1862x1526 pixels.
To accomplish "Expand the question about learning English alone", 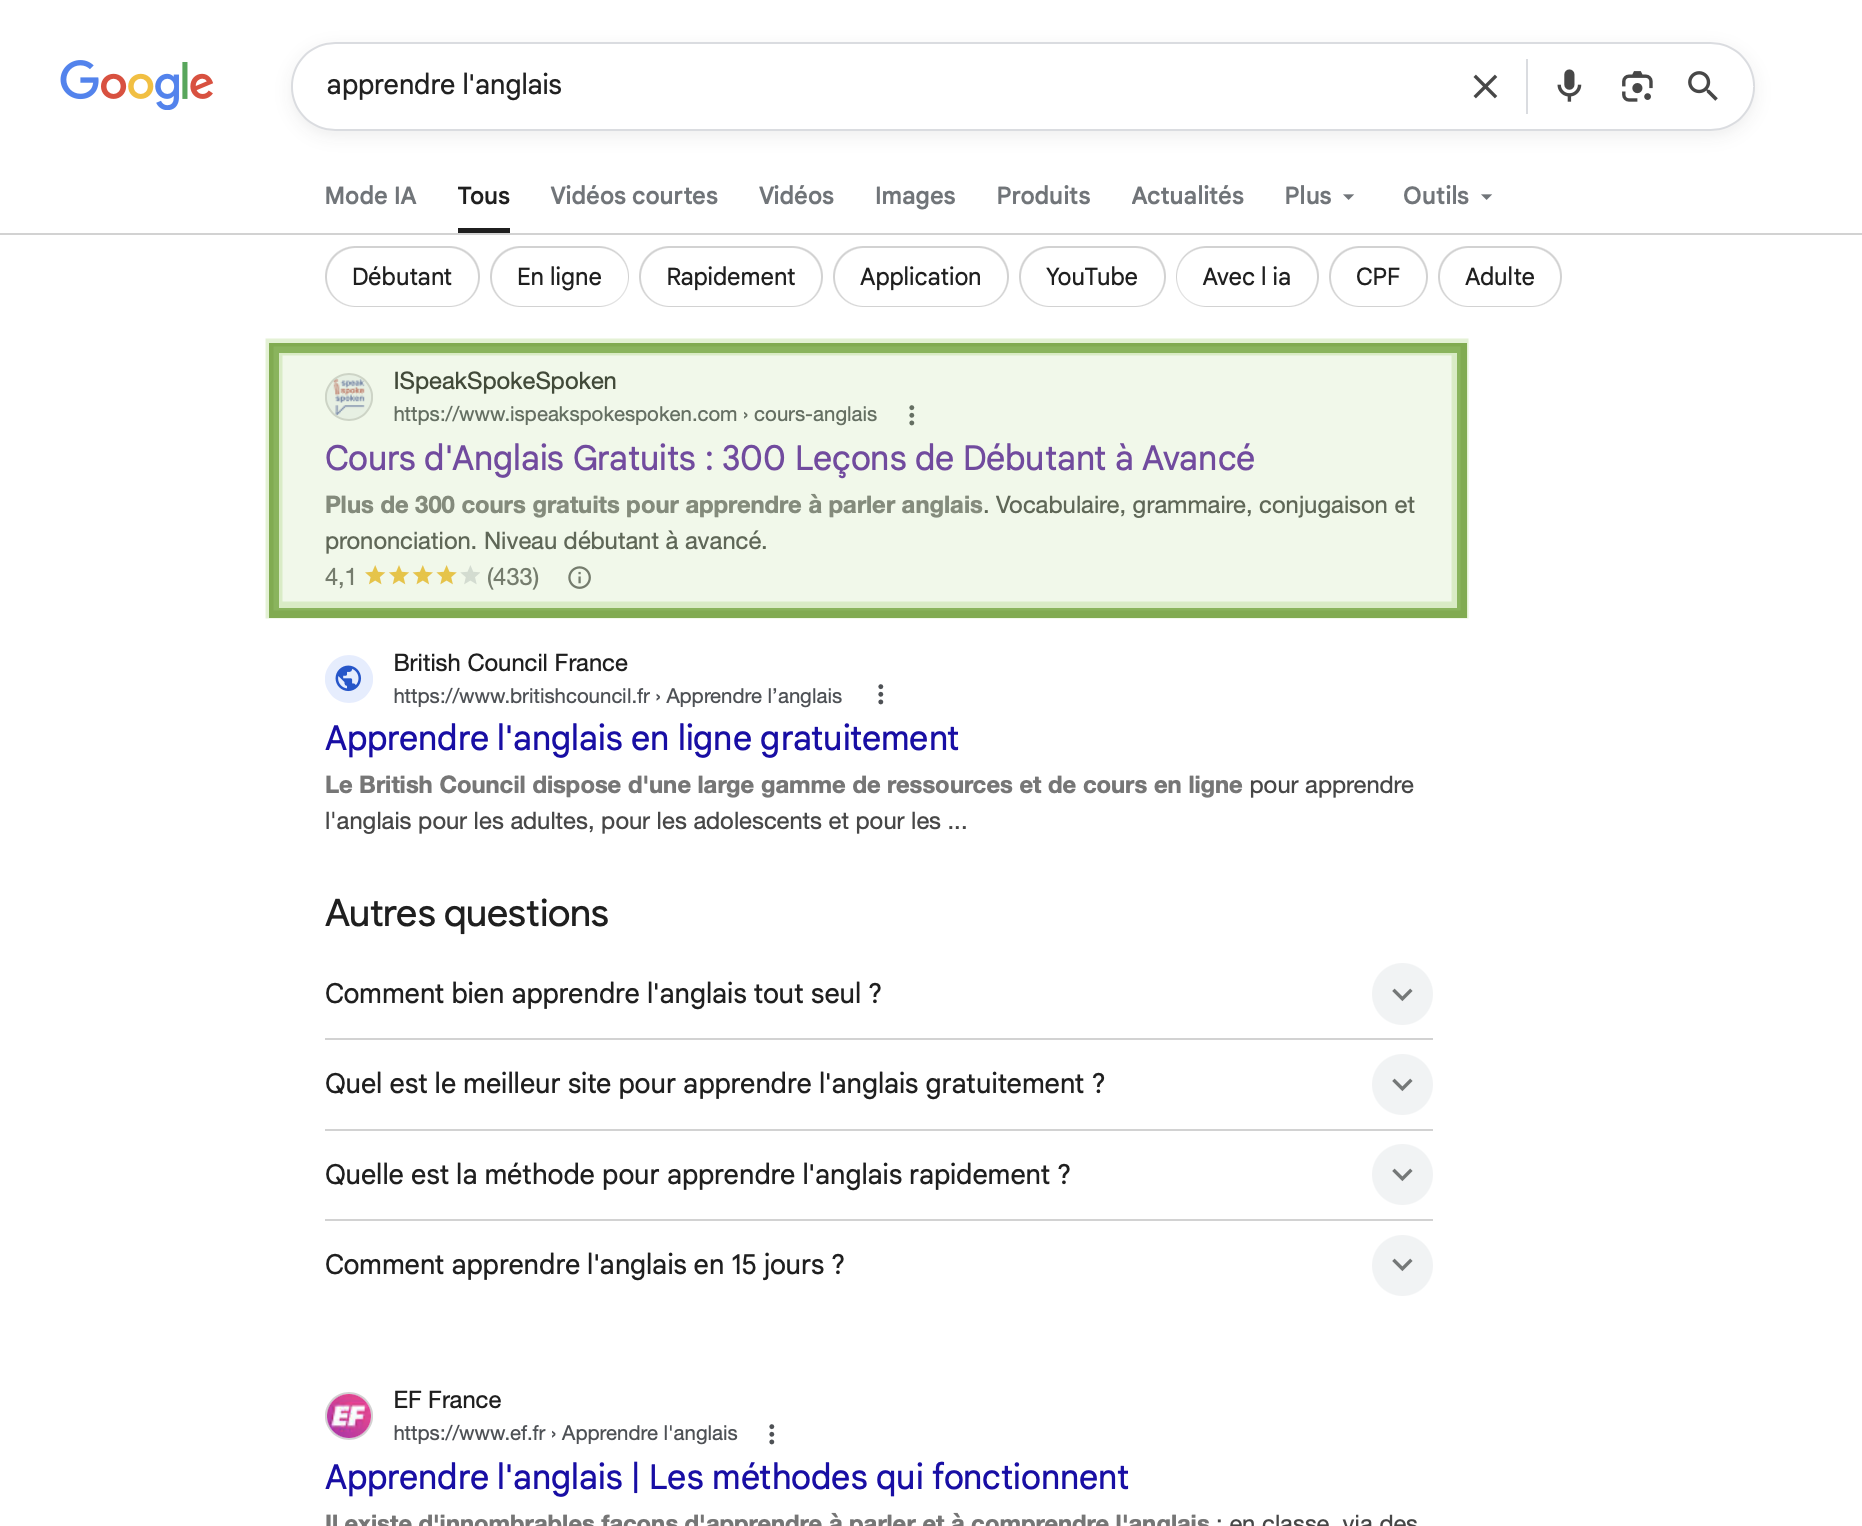I will coord(1401,994).
